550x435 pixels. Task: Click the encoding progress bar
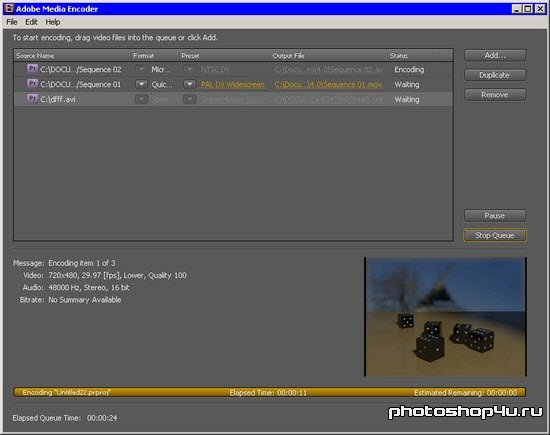270,392
